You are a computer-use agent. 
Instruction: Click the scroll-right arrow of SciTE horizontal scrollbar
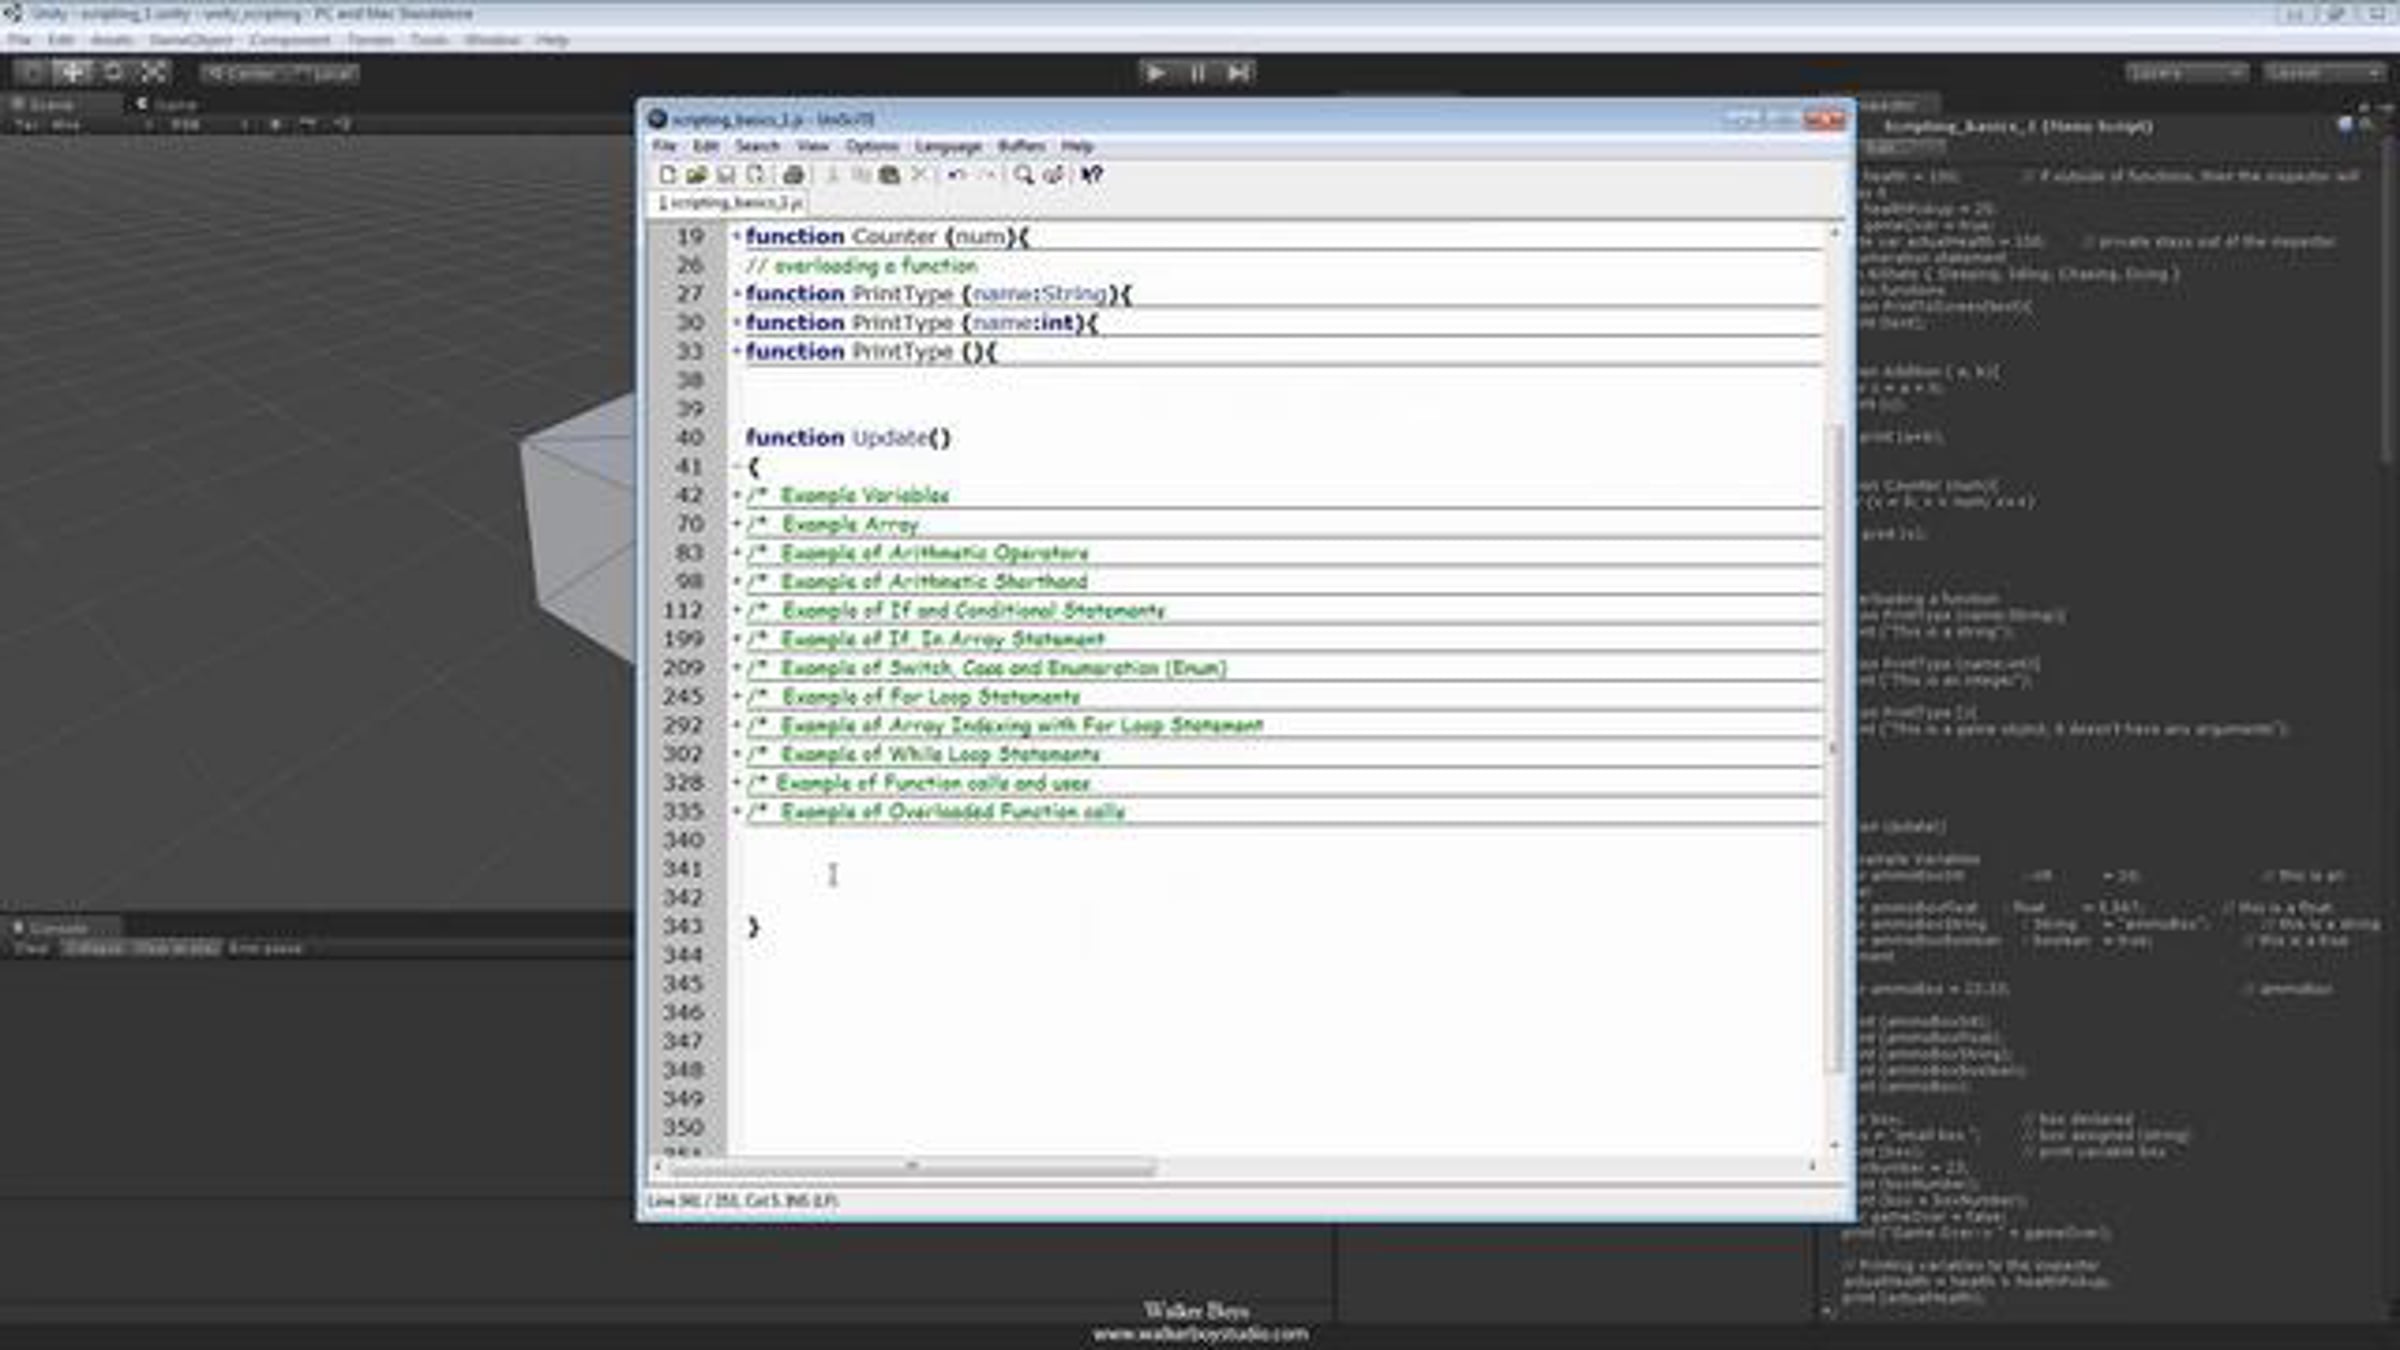tap(1812, 1167)
